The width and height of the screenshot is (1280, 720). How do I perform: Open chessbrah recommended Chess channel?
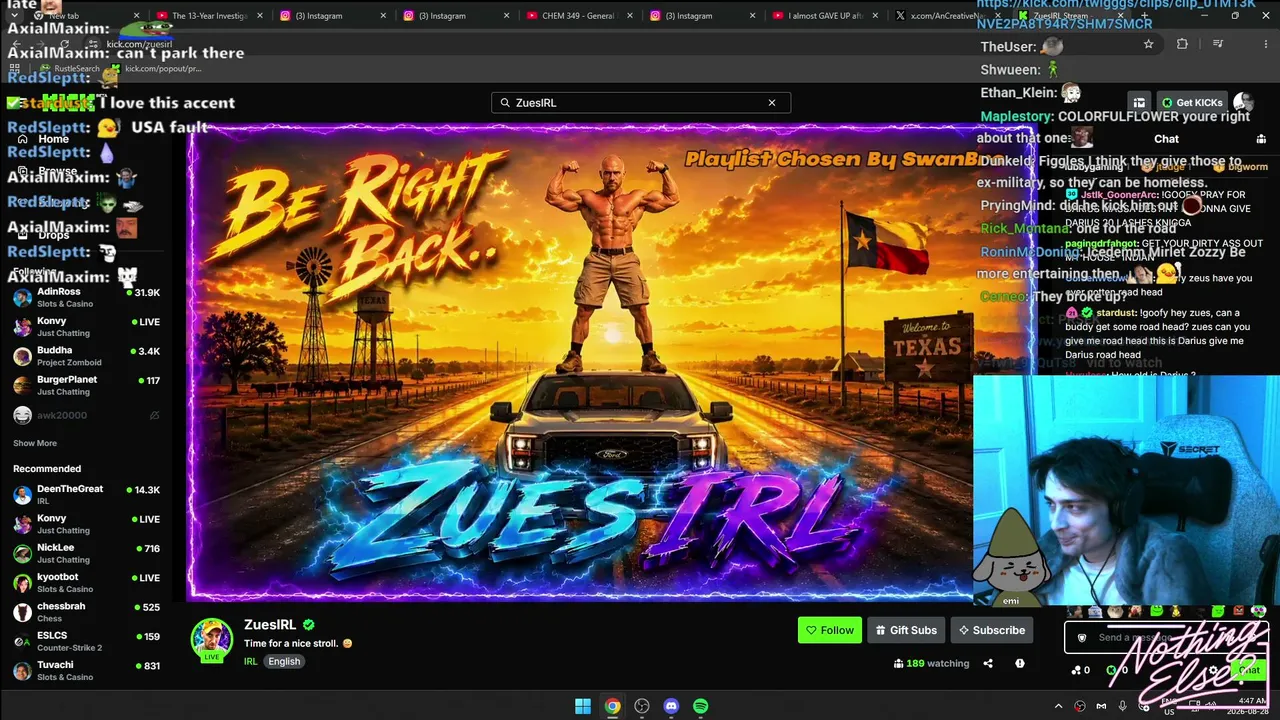coord(86,612)
